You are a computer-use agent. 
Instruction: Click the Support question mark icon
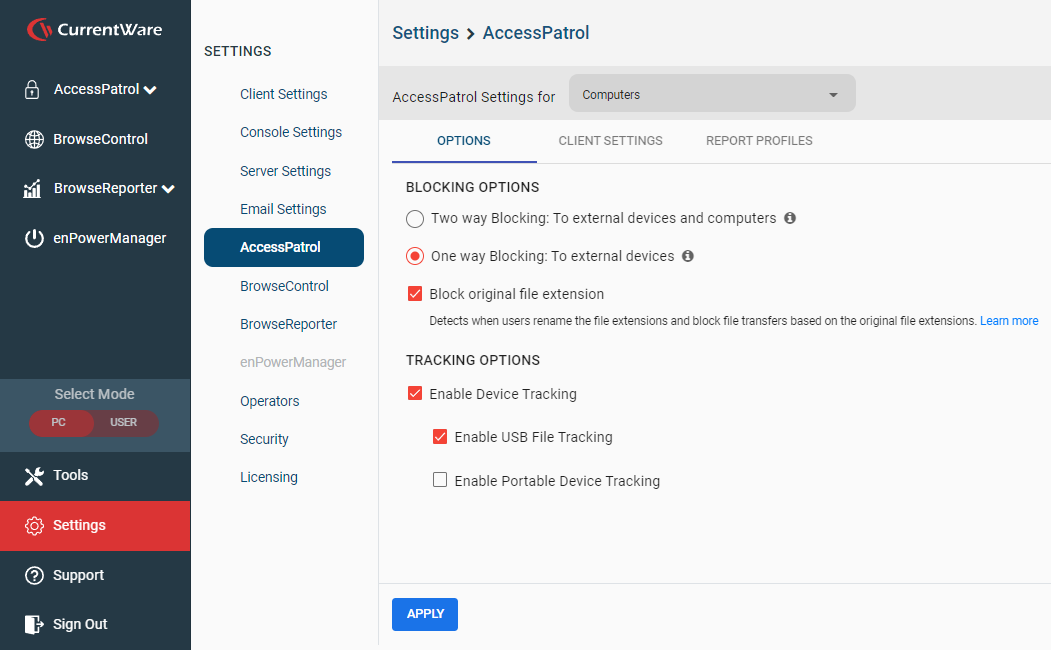[x=34, y=576]
